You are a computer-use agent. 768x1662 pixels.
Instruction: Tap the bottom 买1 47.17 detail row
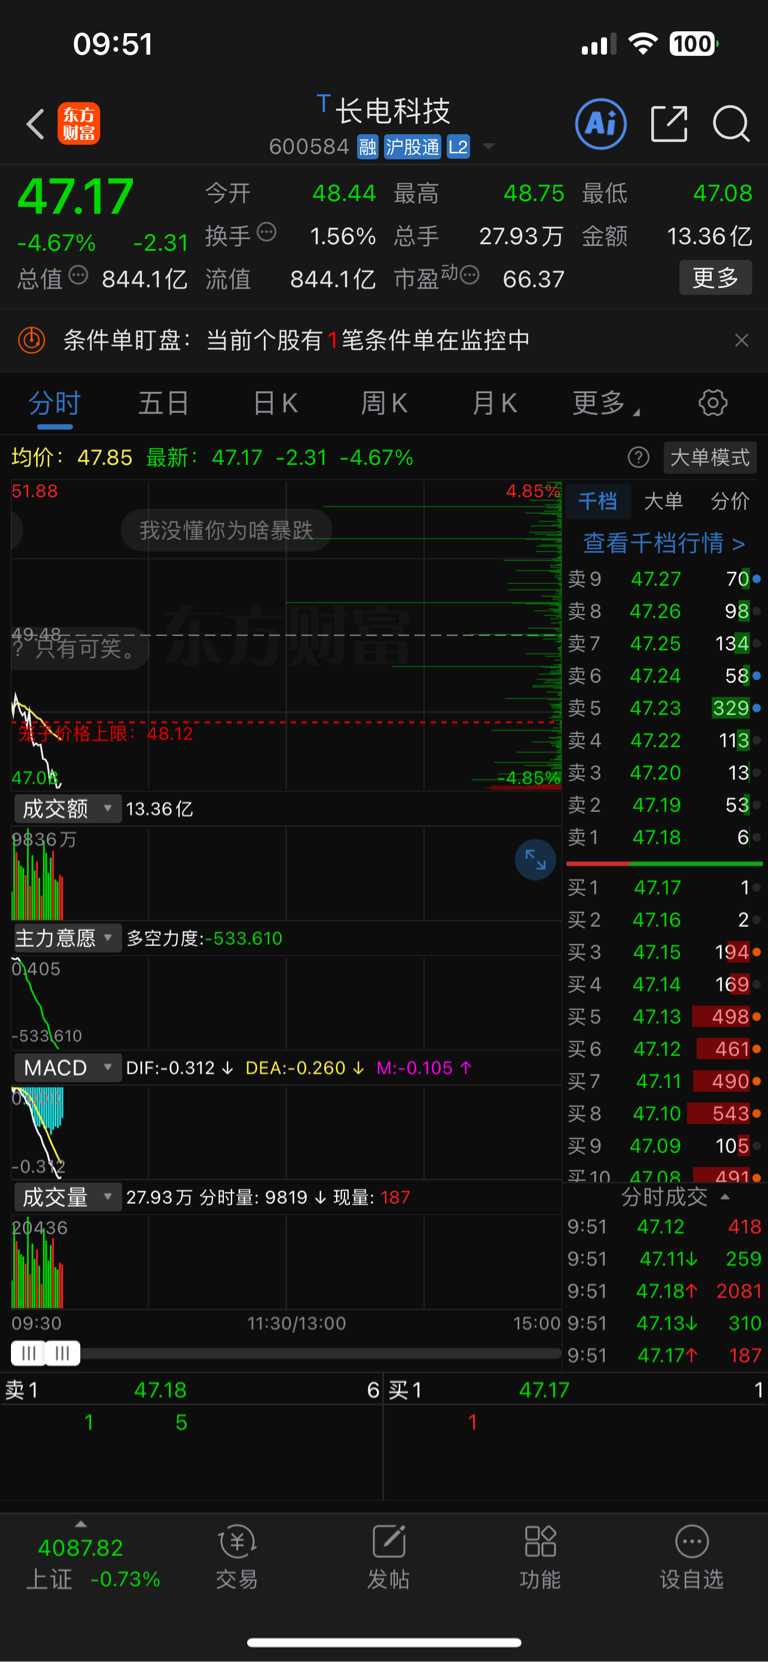[576, 1390]
